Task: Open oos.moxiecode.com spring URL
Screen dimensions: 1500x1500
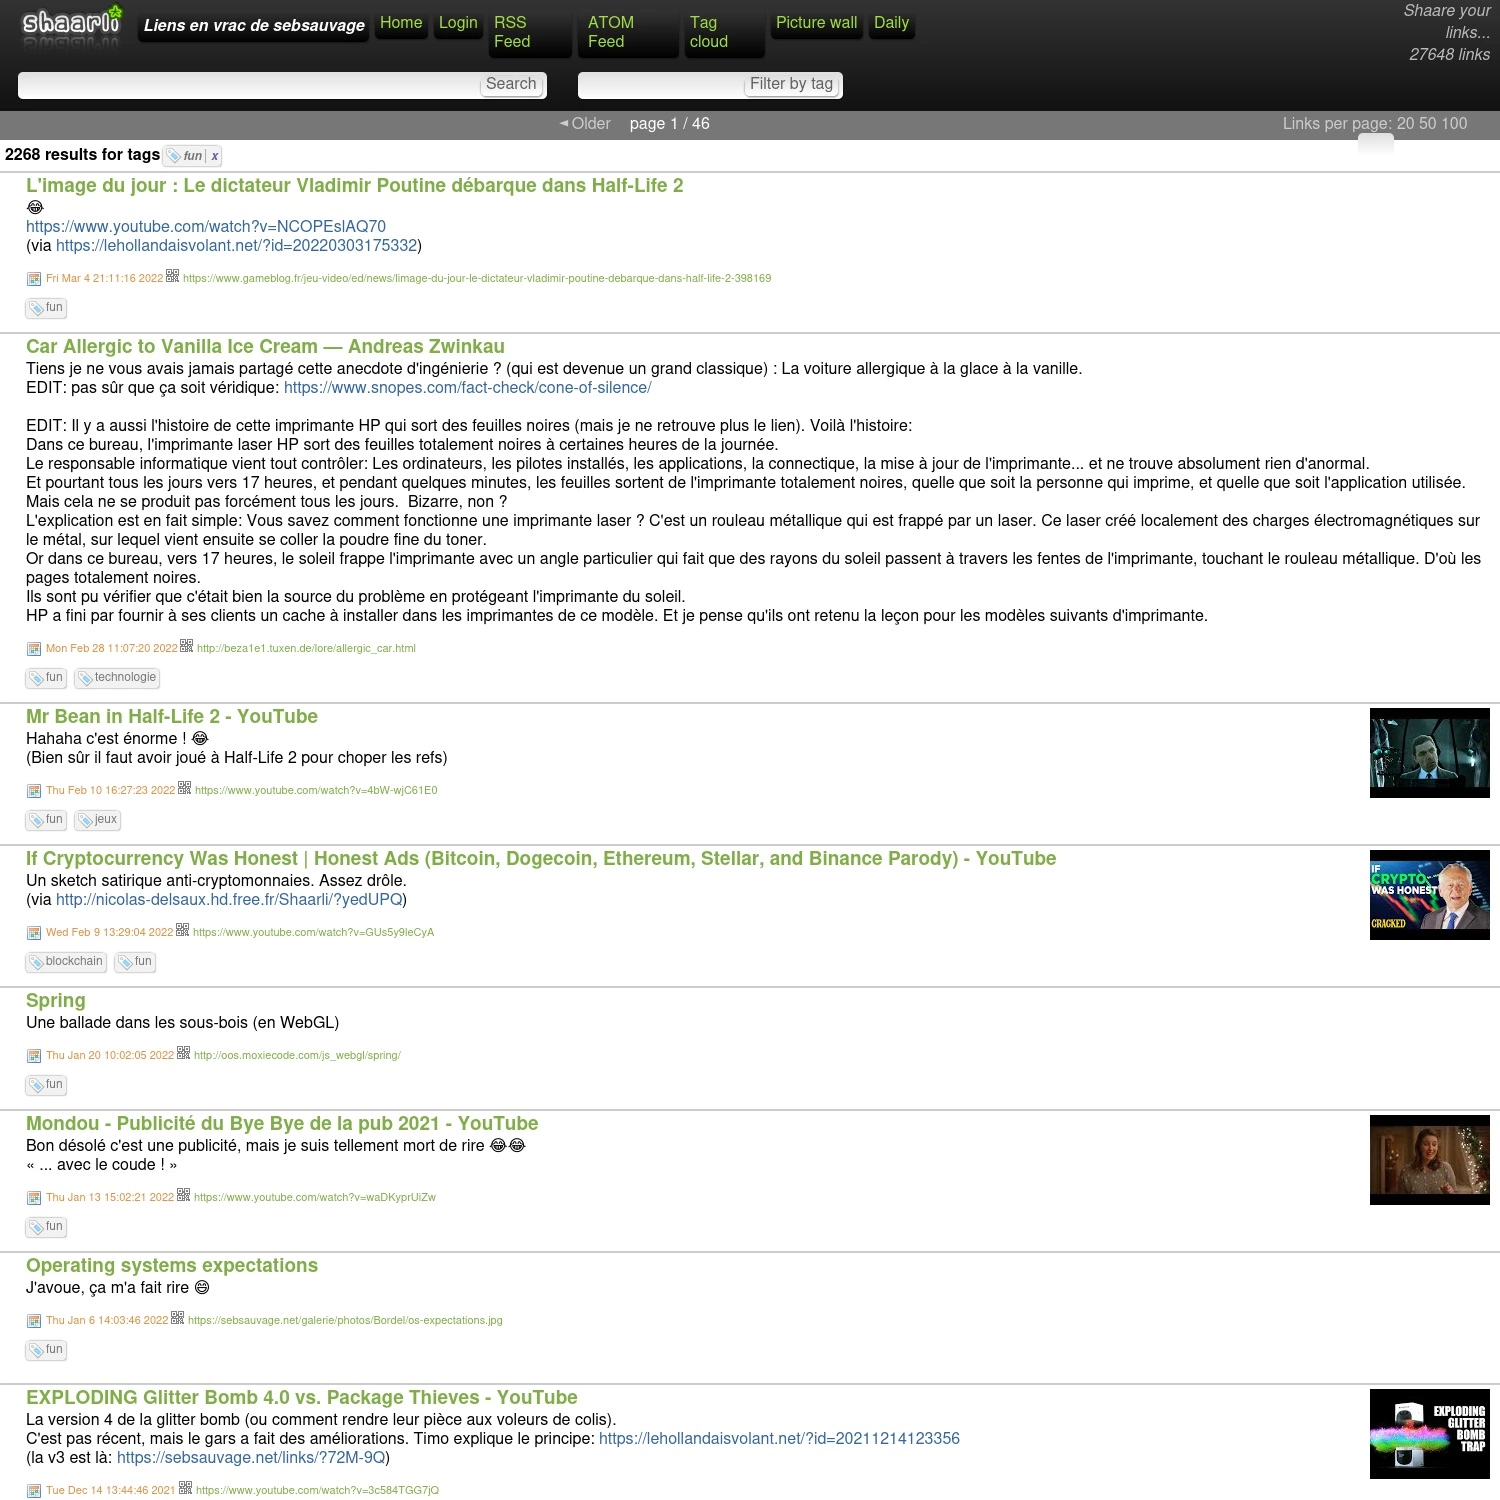Action: (297, 1056)
